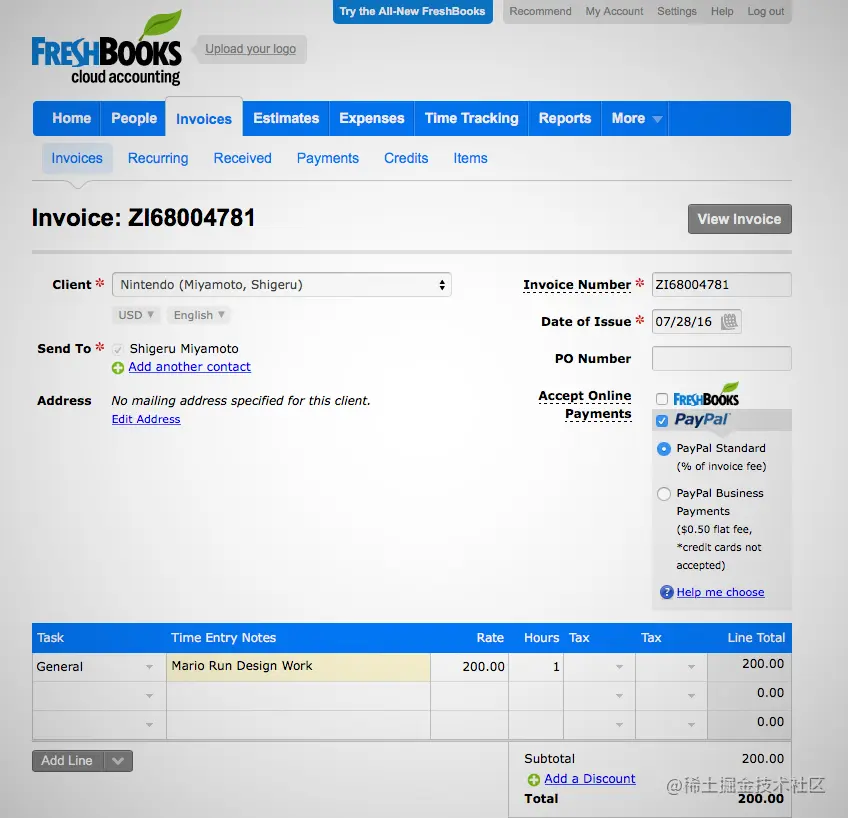Click Log out in the top bar

pyautogui.click(x=766, y=11)
